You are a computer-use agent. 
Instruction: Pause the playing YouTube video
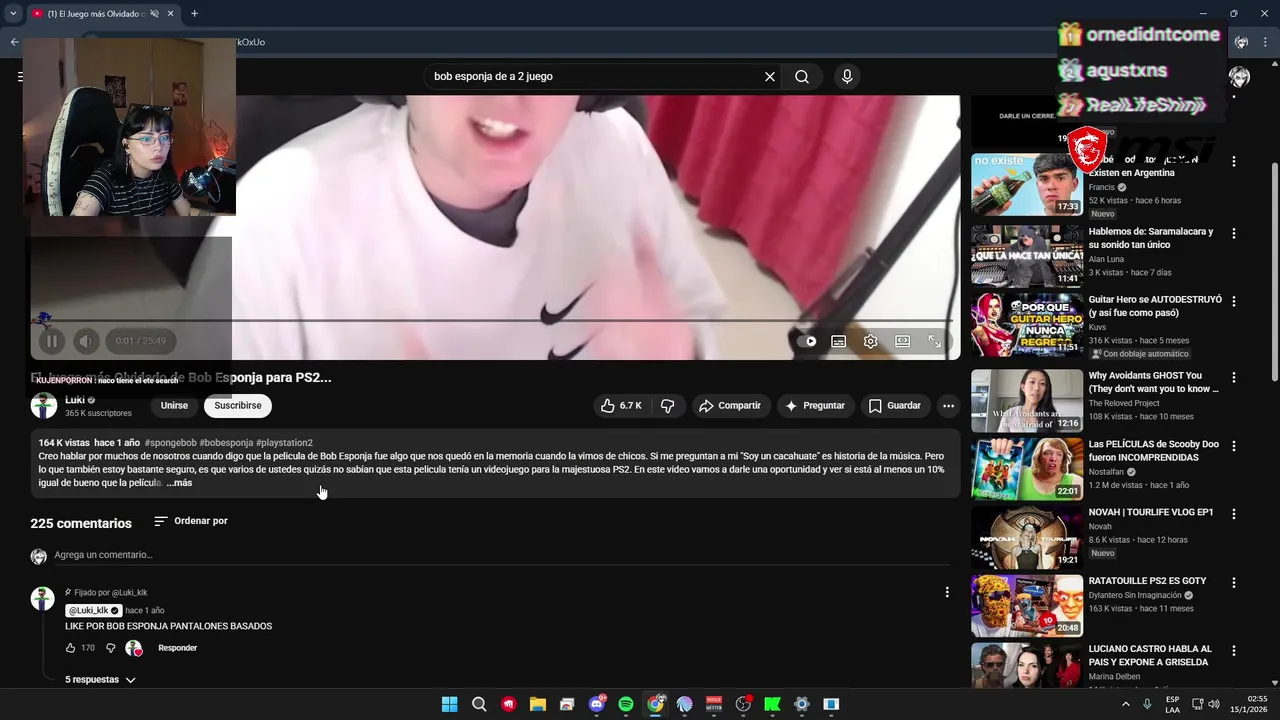point(51,341)
